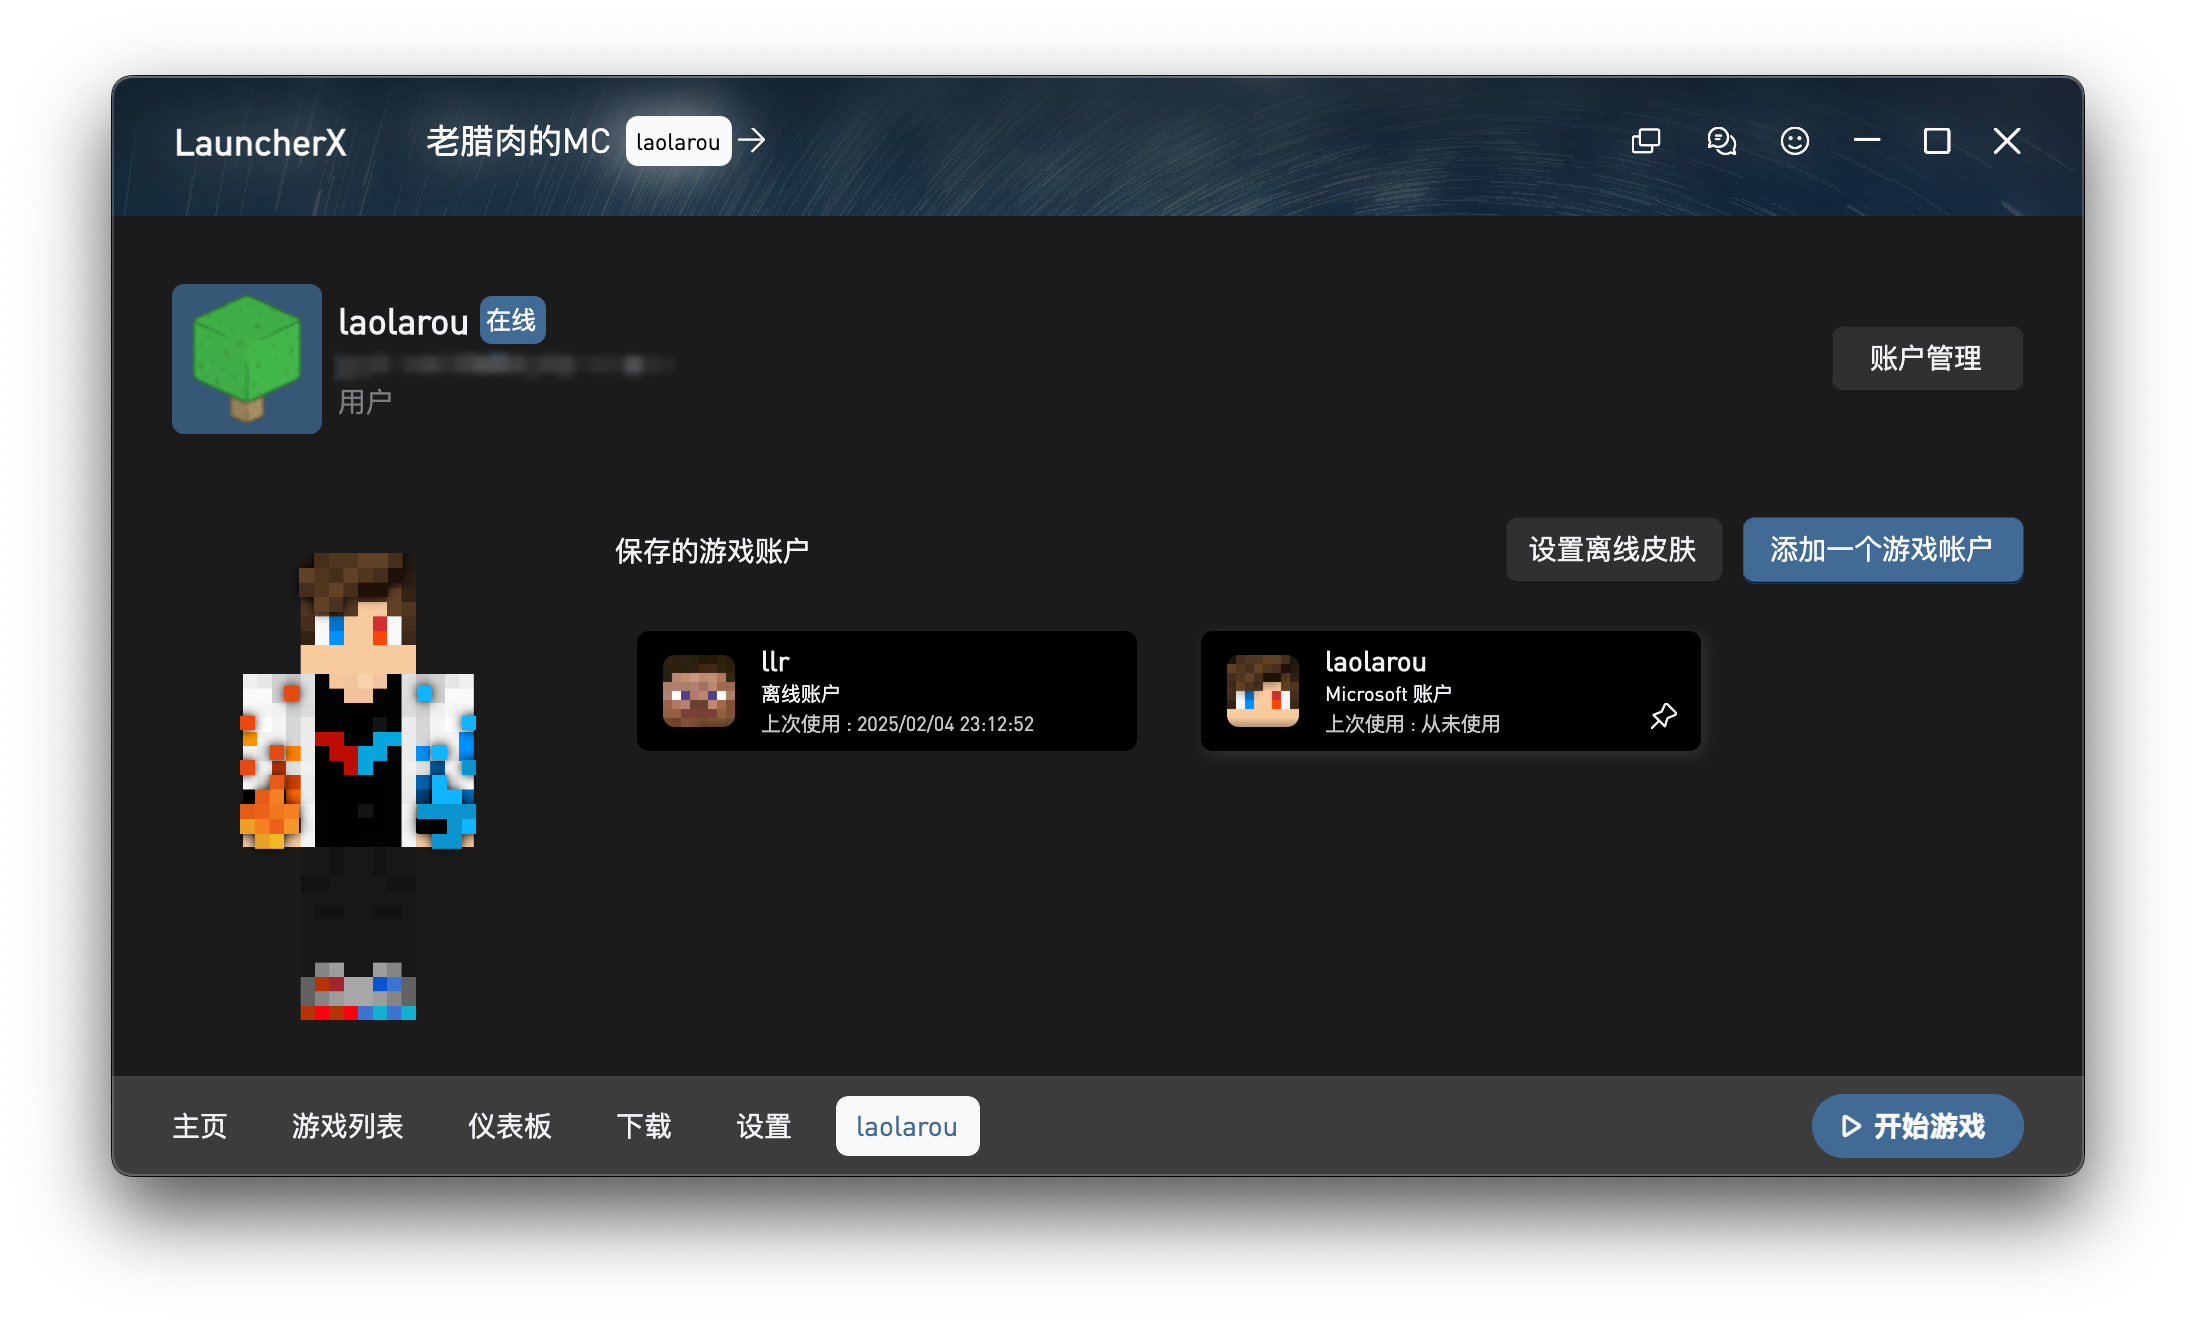Click the green tree user avatar

click(247, 359)
